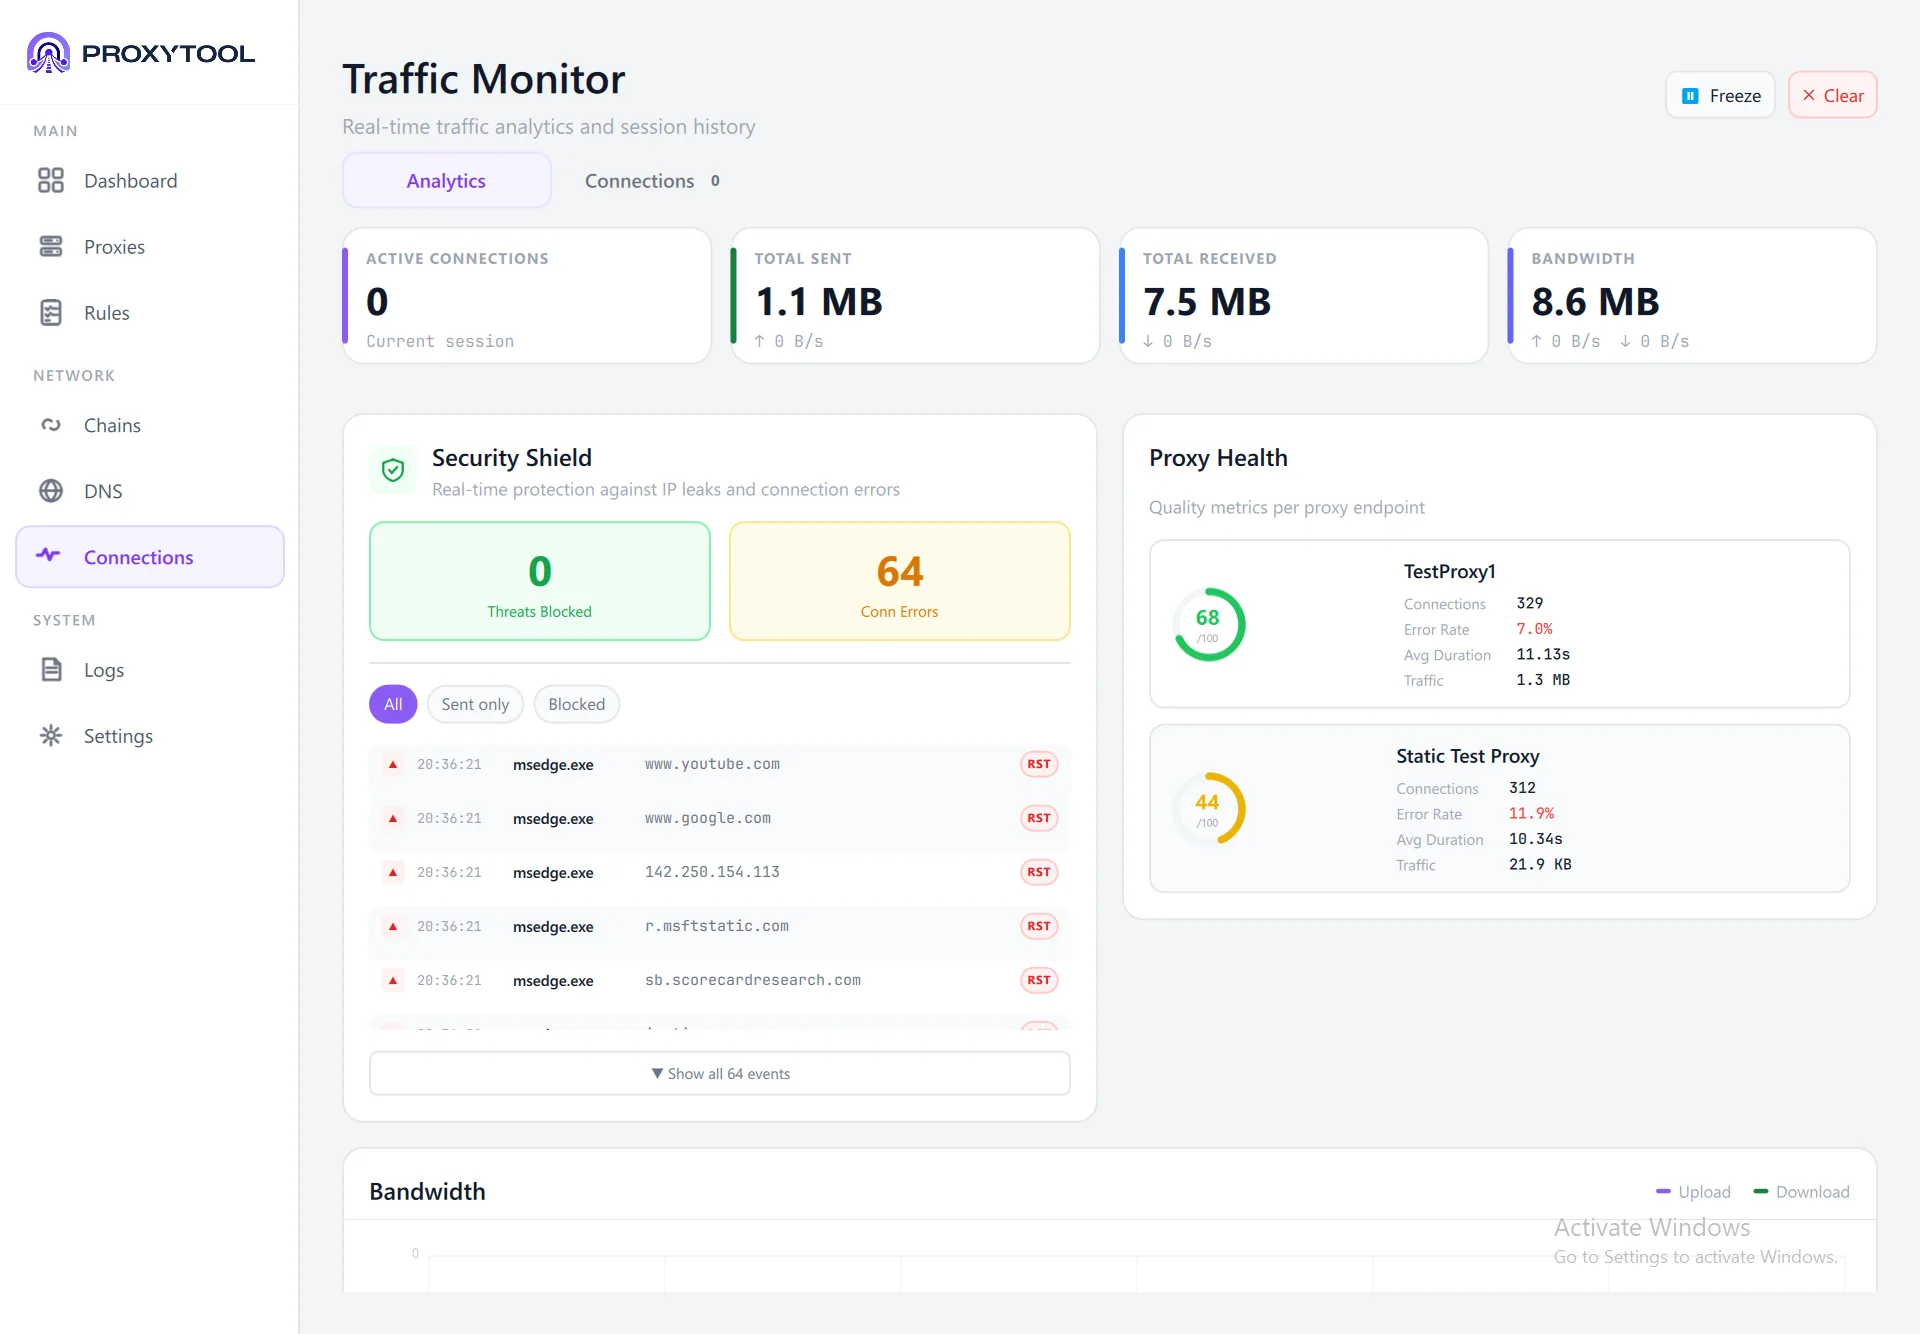The height and width of the screenshot is (1334, 1920).
Task: Open Logs page in sidebar
Action: coord(150,670)
